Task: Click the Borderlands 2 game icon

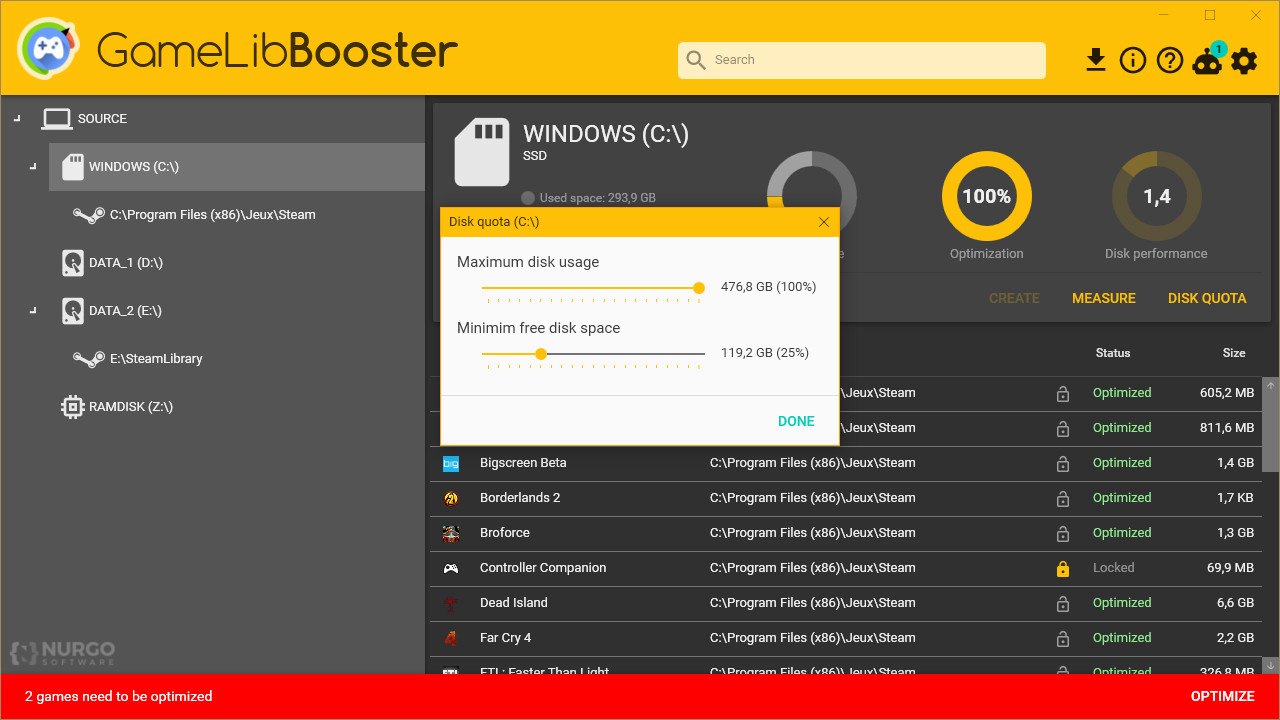Action: (450, 497)
